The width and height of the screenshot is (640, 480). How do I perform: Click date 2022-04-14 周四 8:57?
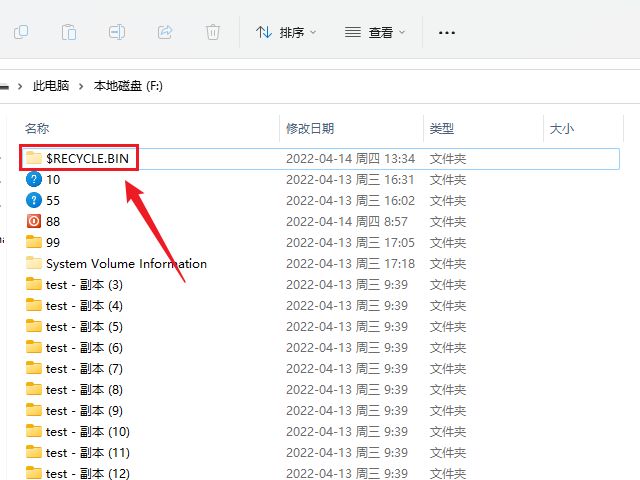pos(347,222)
